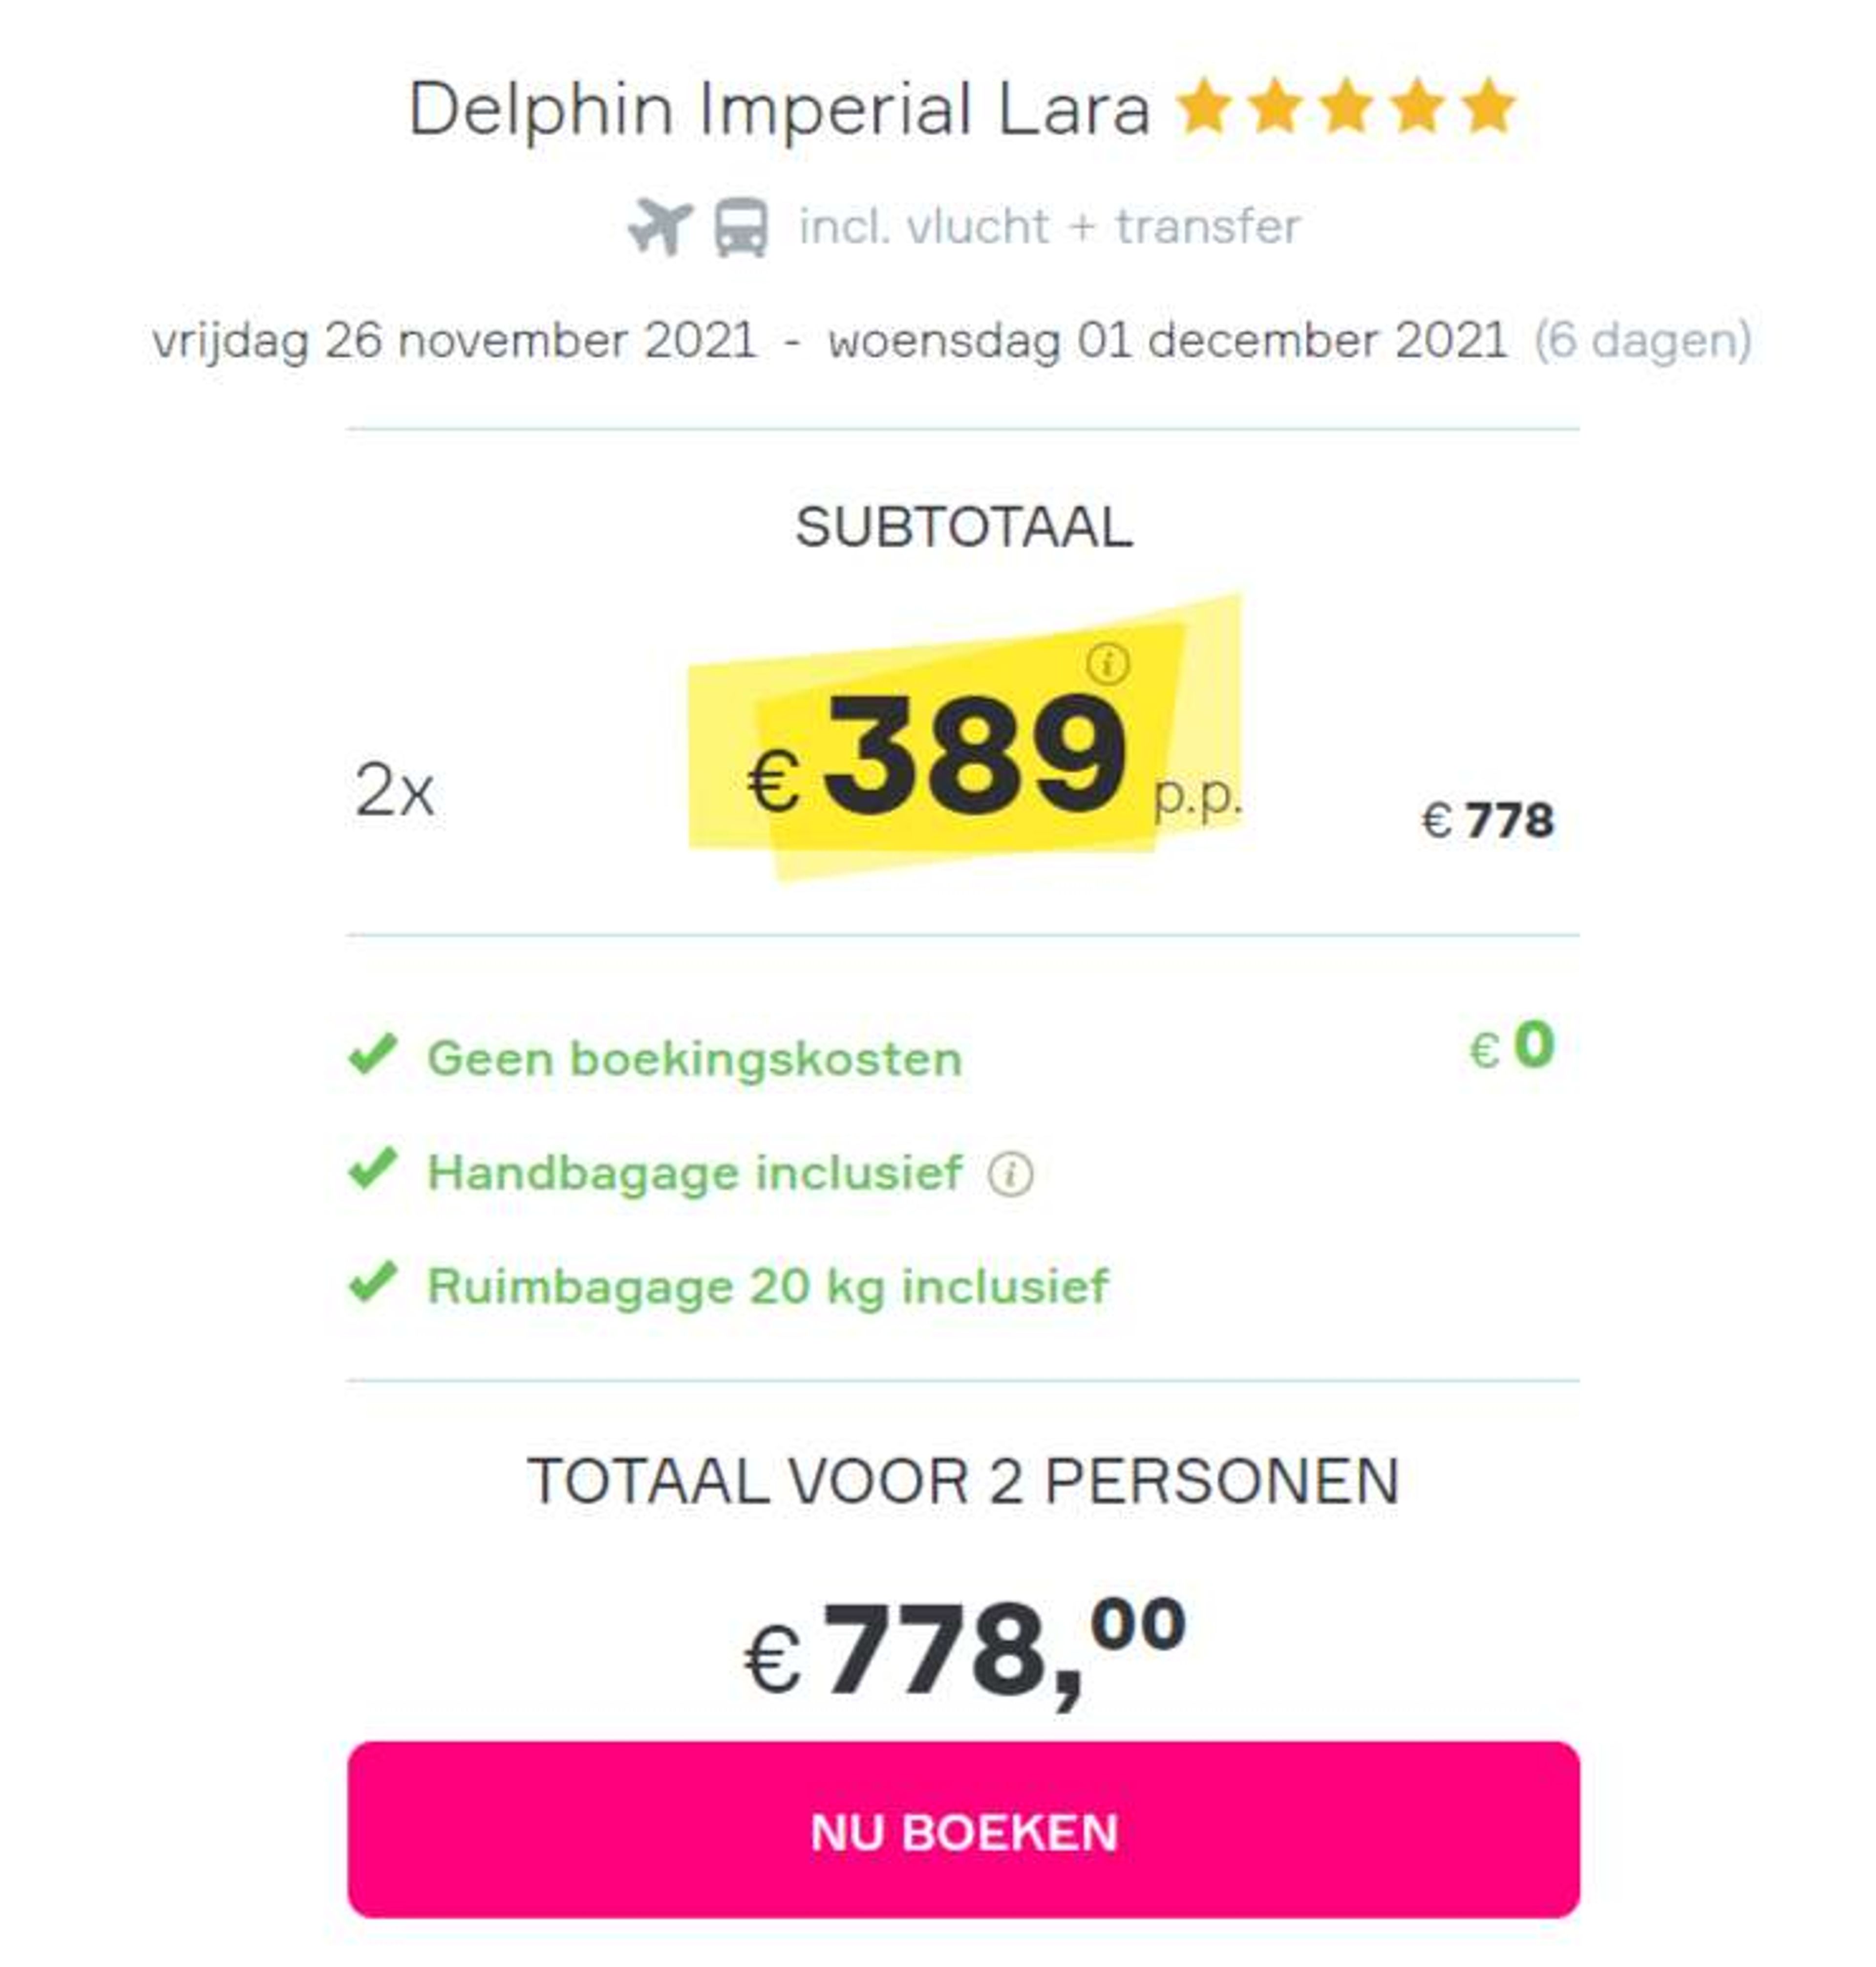Click the fifth gold rating star
Image resolution: width=1876 pixels, height=1967 pixels.
click(1489, 106)
